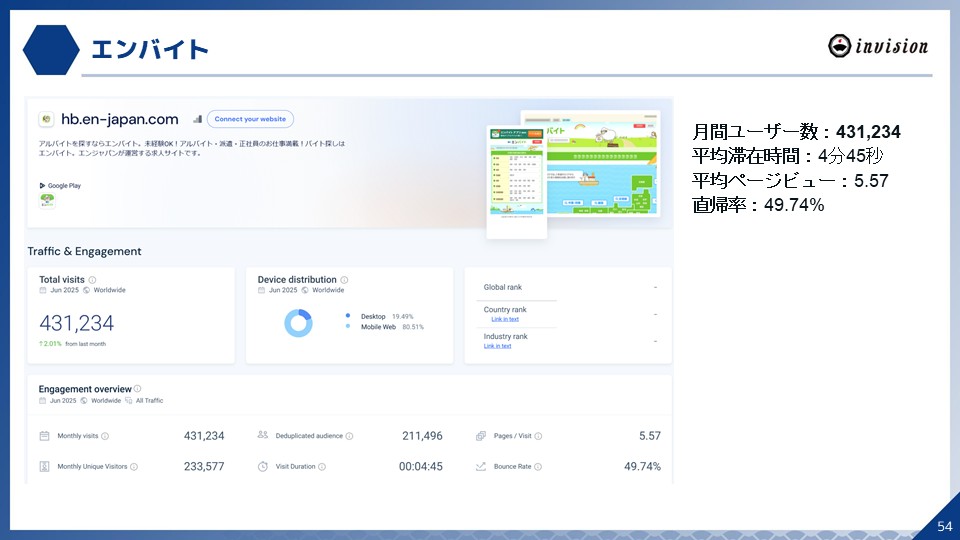
Task: Click globe icon in Total visits card
Action: (86, 290)
